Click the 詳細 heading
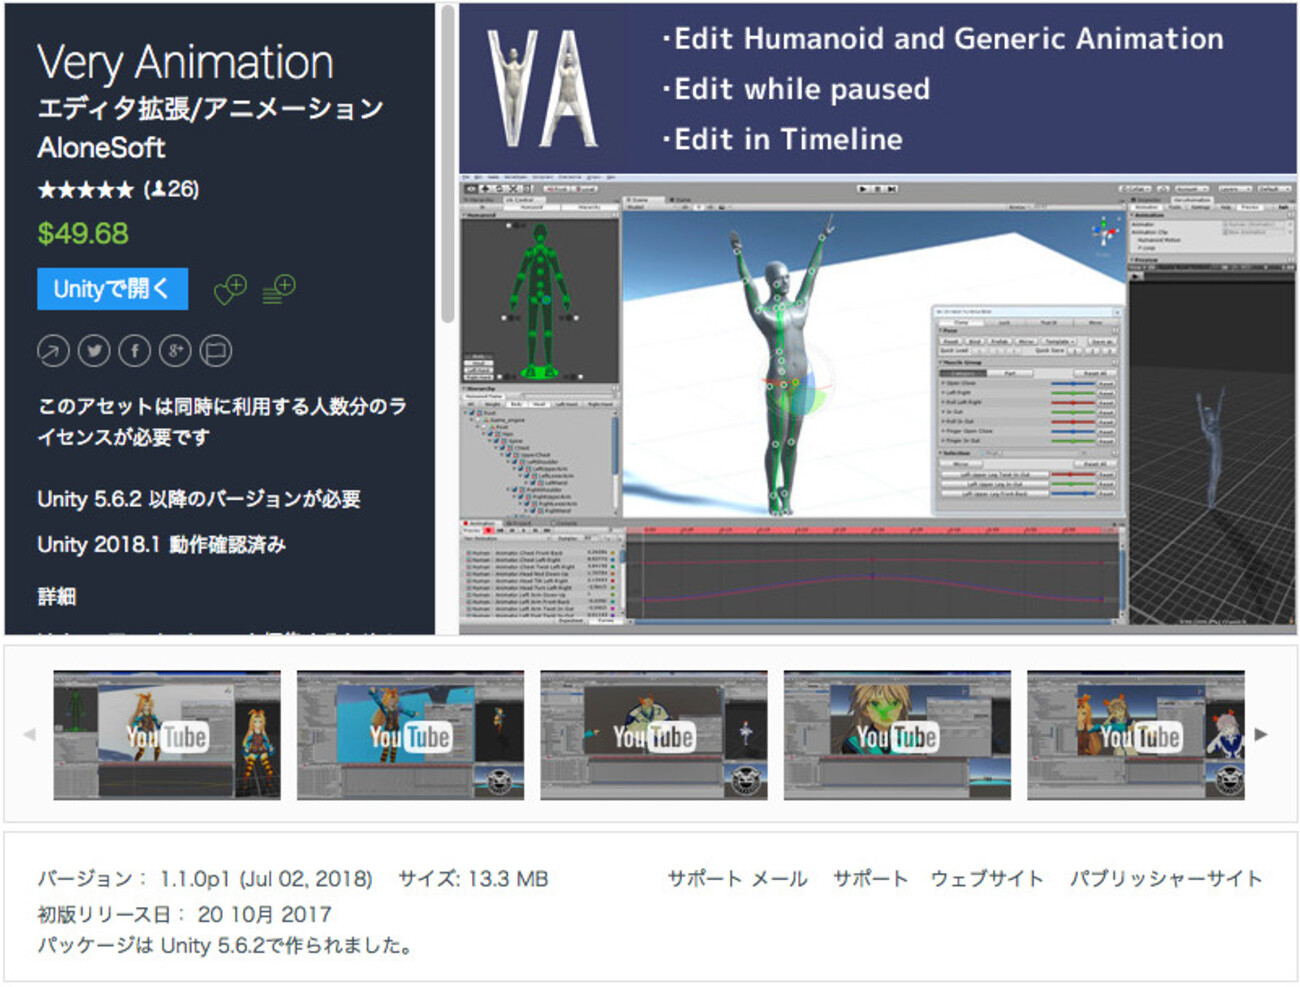The image size is (1300, 987). pos(57,597)
